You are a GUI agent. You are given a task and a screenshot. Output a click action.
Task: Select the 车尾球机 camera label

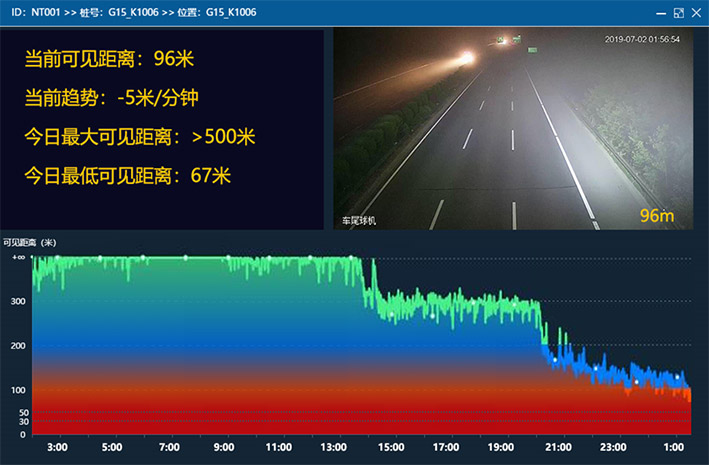tap(359, 221)
